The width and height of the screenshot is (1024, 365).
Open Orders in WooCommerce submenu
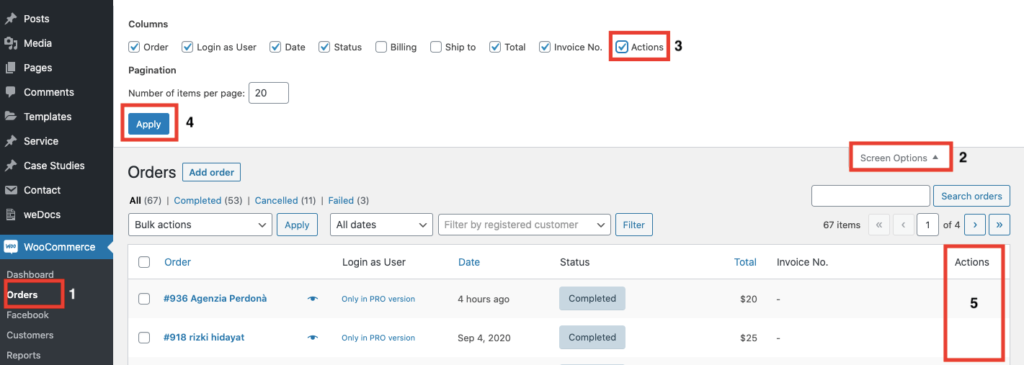(x=22, y=294)
